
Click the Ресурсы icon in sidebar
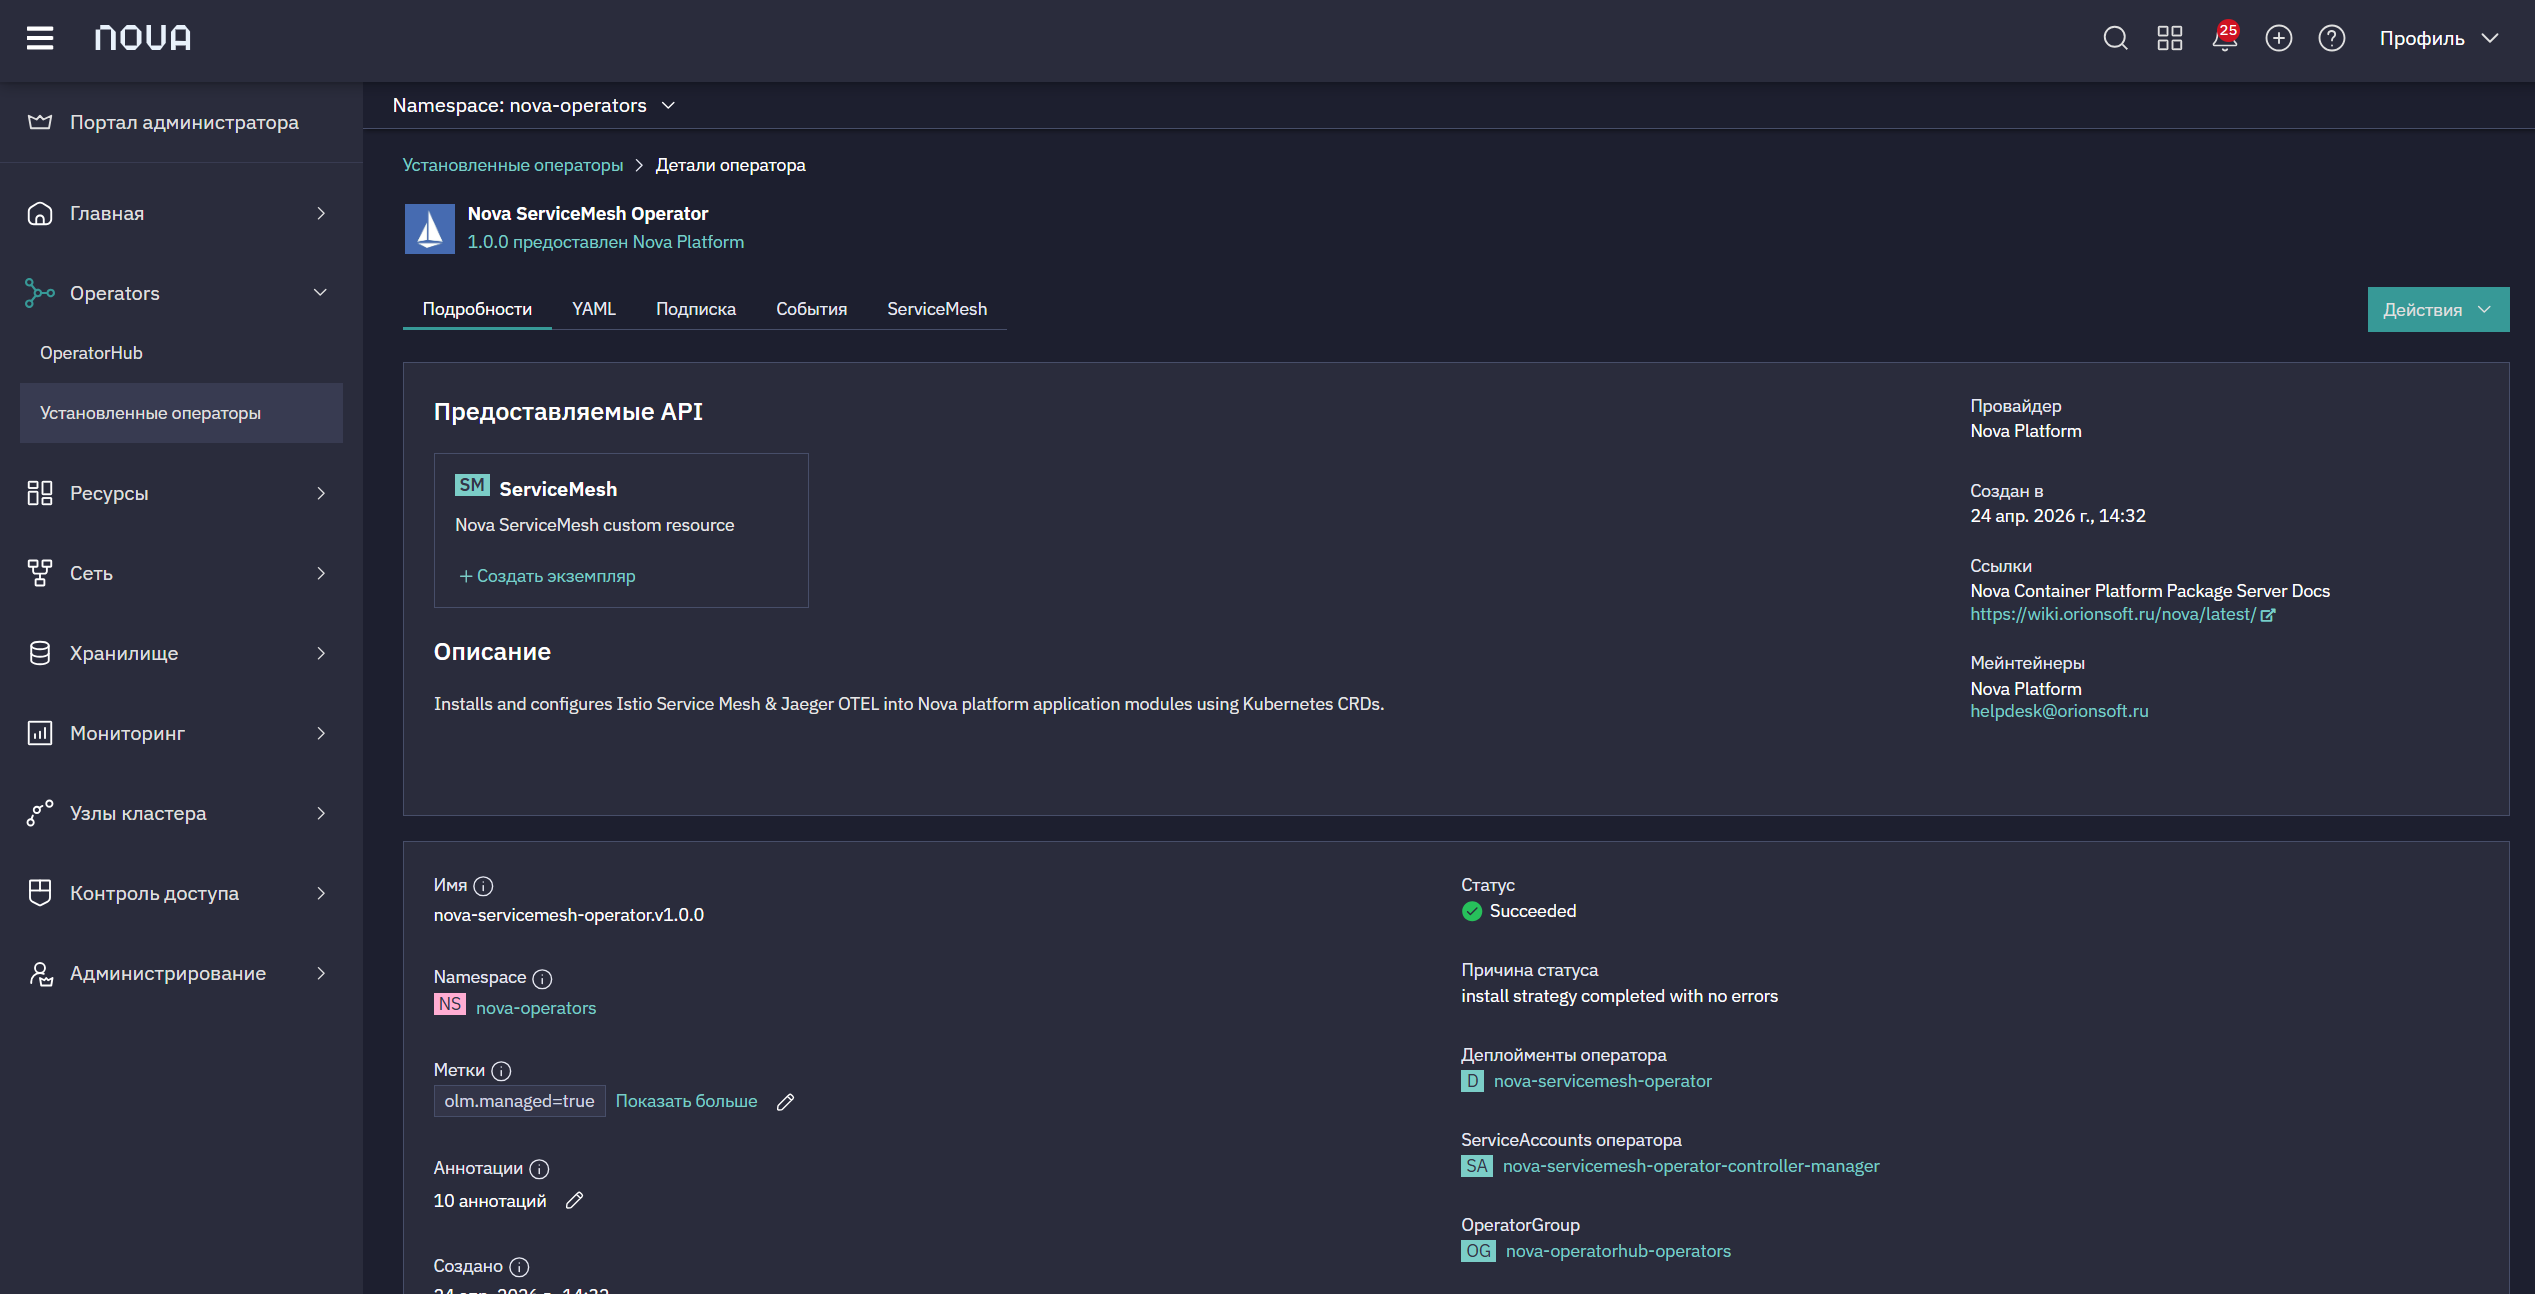[x=40, y=493]
